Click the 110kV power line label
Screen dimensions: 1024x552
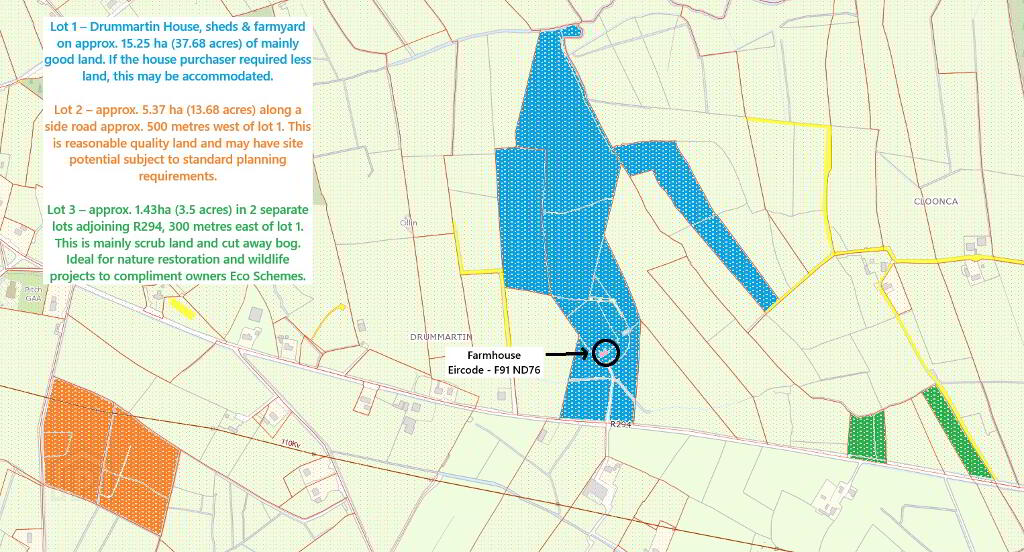point(291,442)
